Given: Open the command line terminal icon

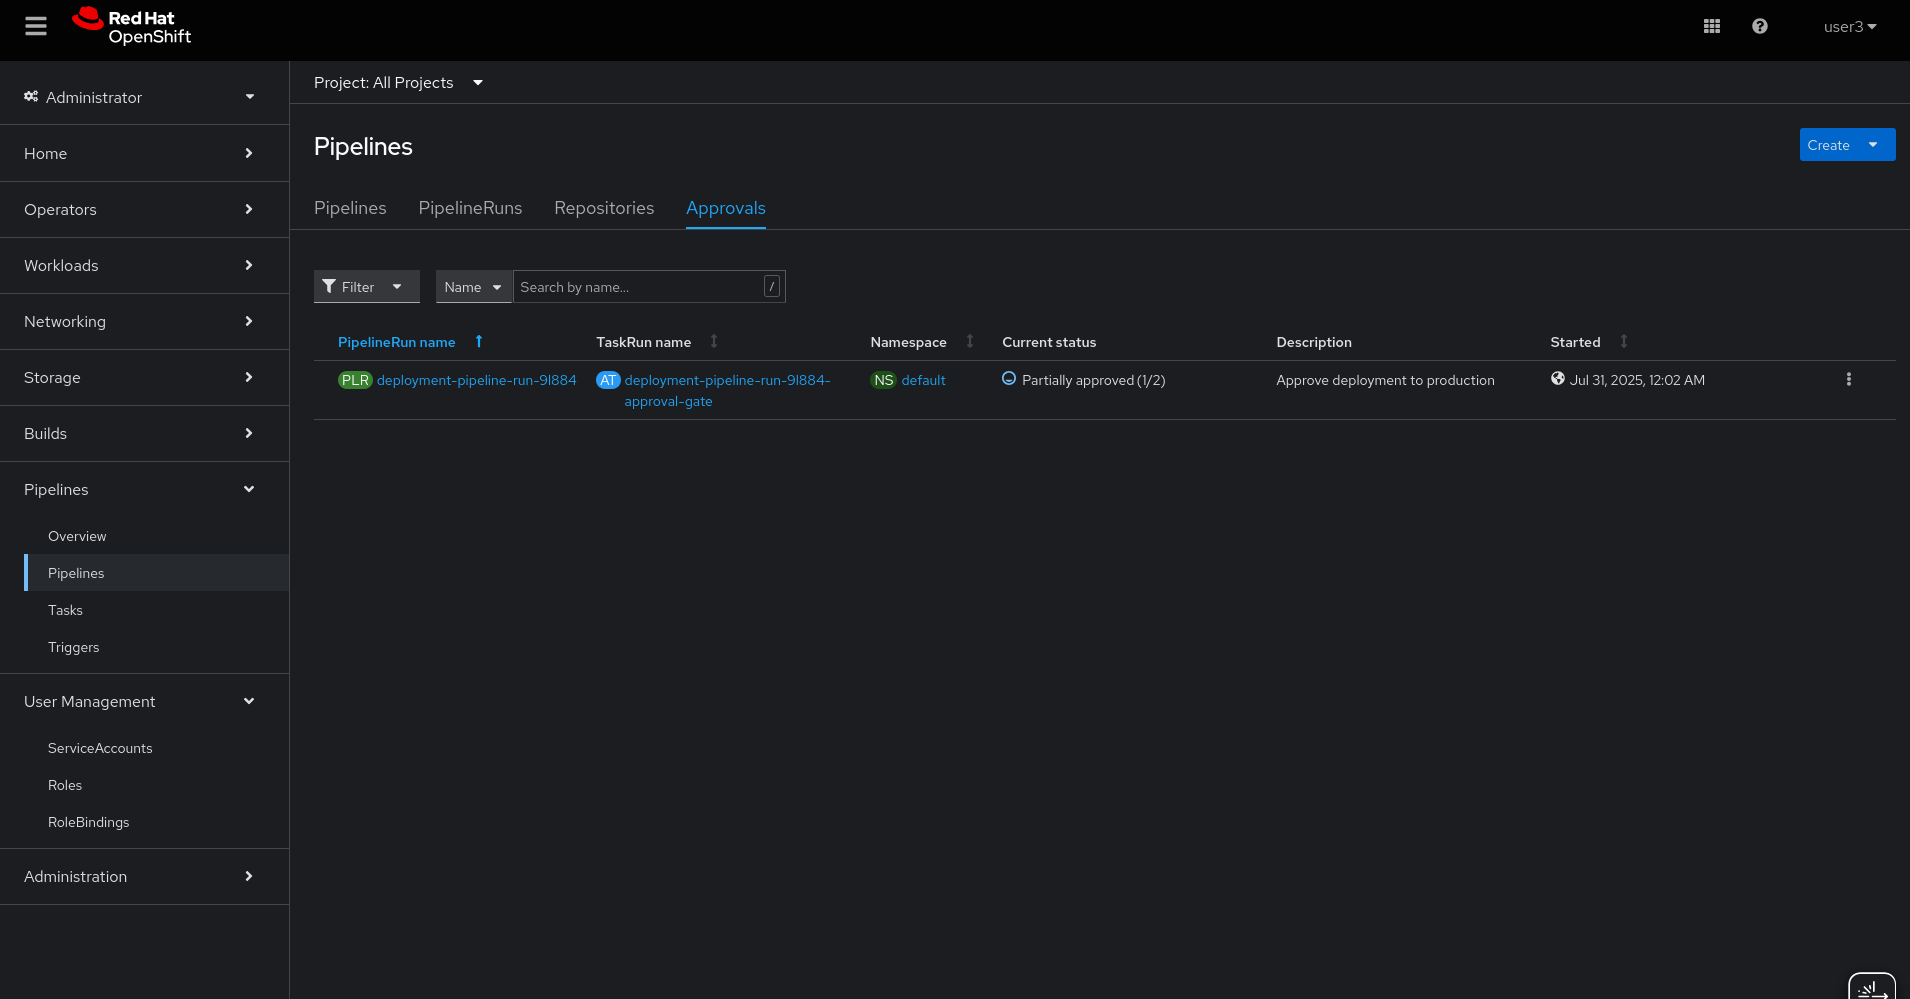Looking at the screenshot, I should click(x=1871, y=988).
